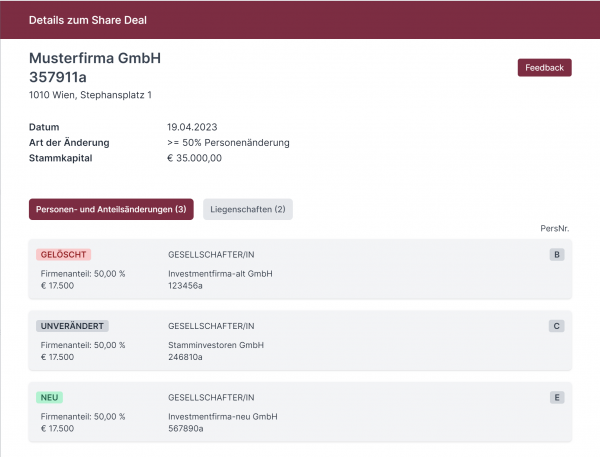Click company register number 567890a
This screenshot has width=600, height=457.
(185, 428)
